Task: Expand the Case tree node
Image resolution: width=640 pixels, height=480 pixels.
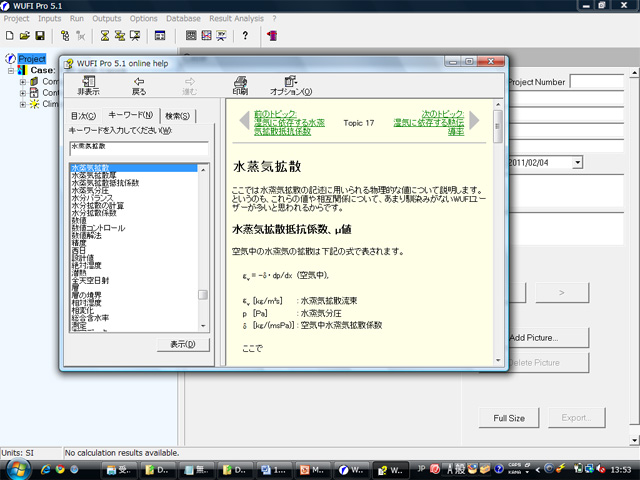Action: [11, 71]
